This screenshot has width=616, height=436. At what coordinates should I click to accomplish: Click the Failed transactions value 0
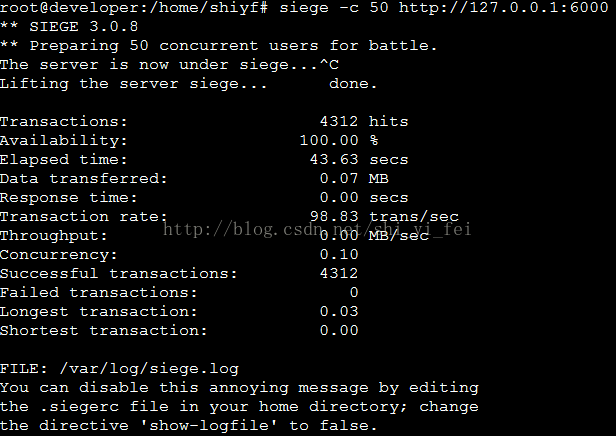(x=354, y=292)
